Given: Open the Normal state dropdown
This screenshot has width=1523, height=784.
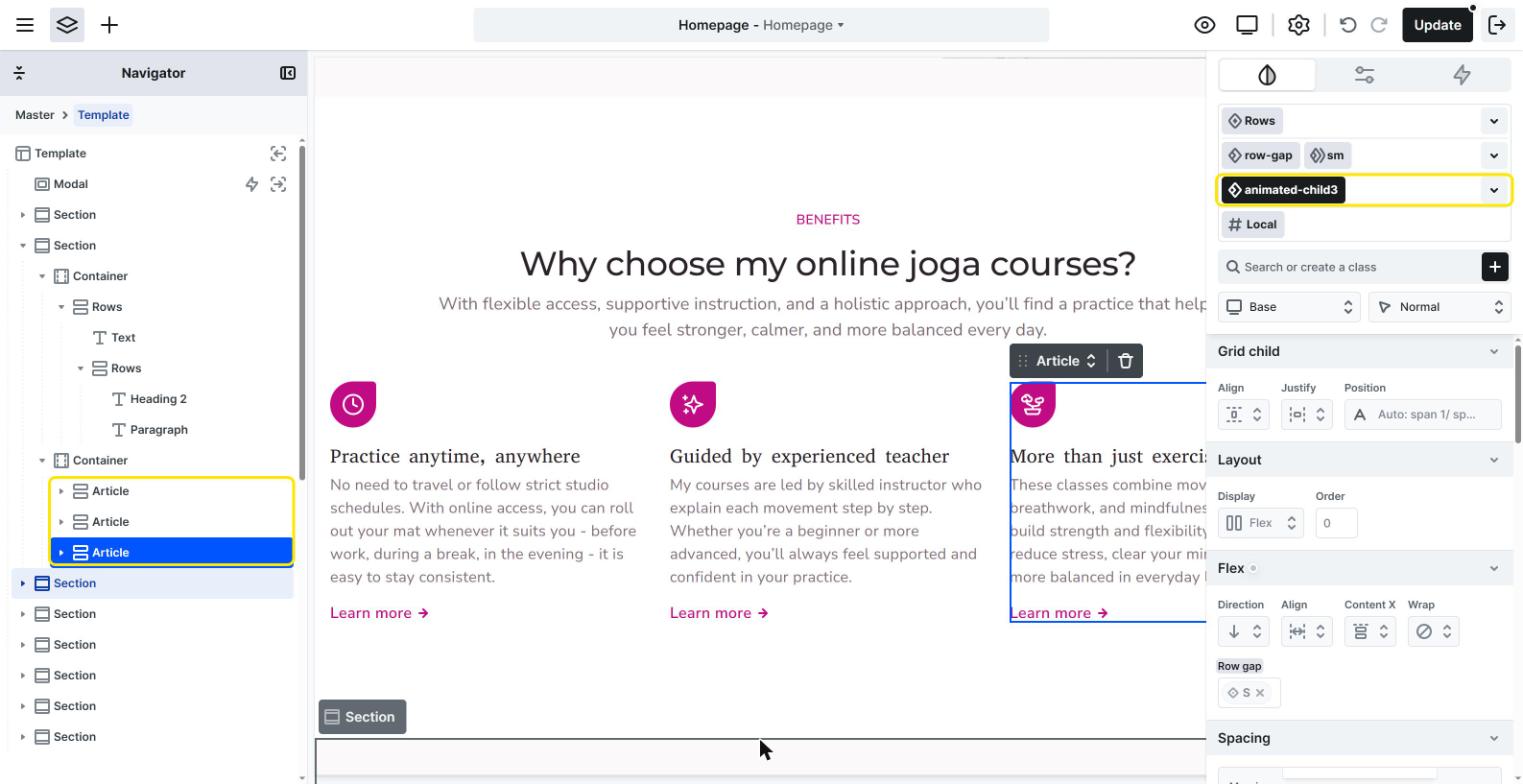Looking at the screenshot, I should (x=1439, y=307).
